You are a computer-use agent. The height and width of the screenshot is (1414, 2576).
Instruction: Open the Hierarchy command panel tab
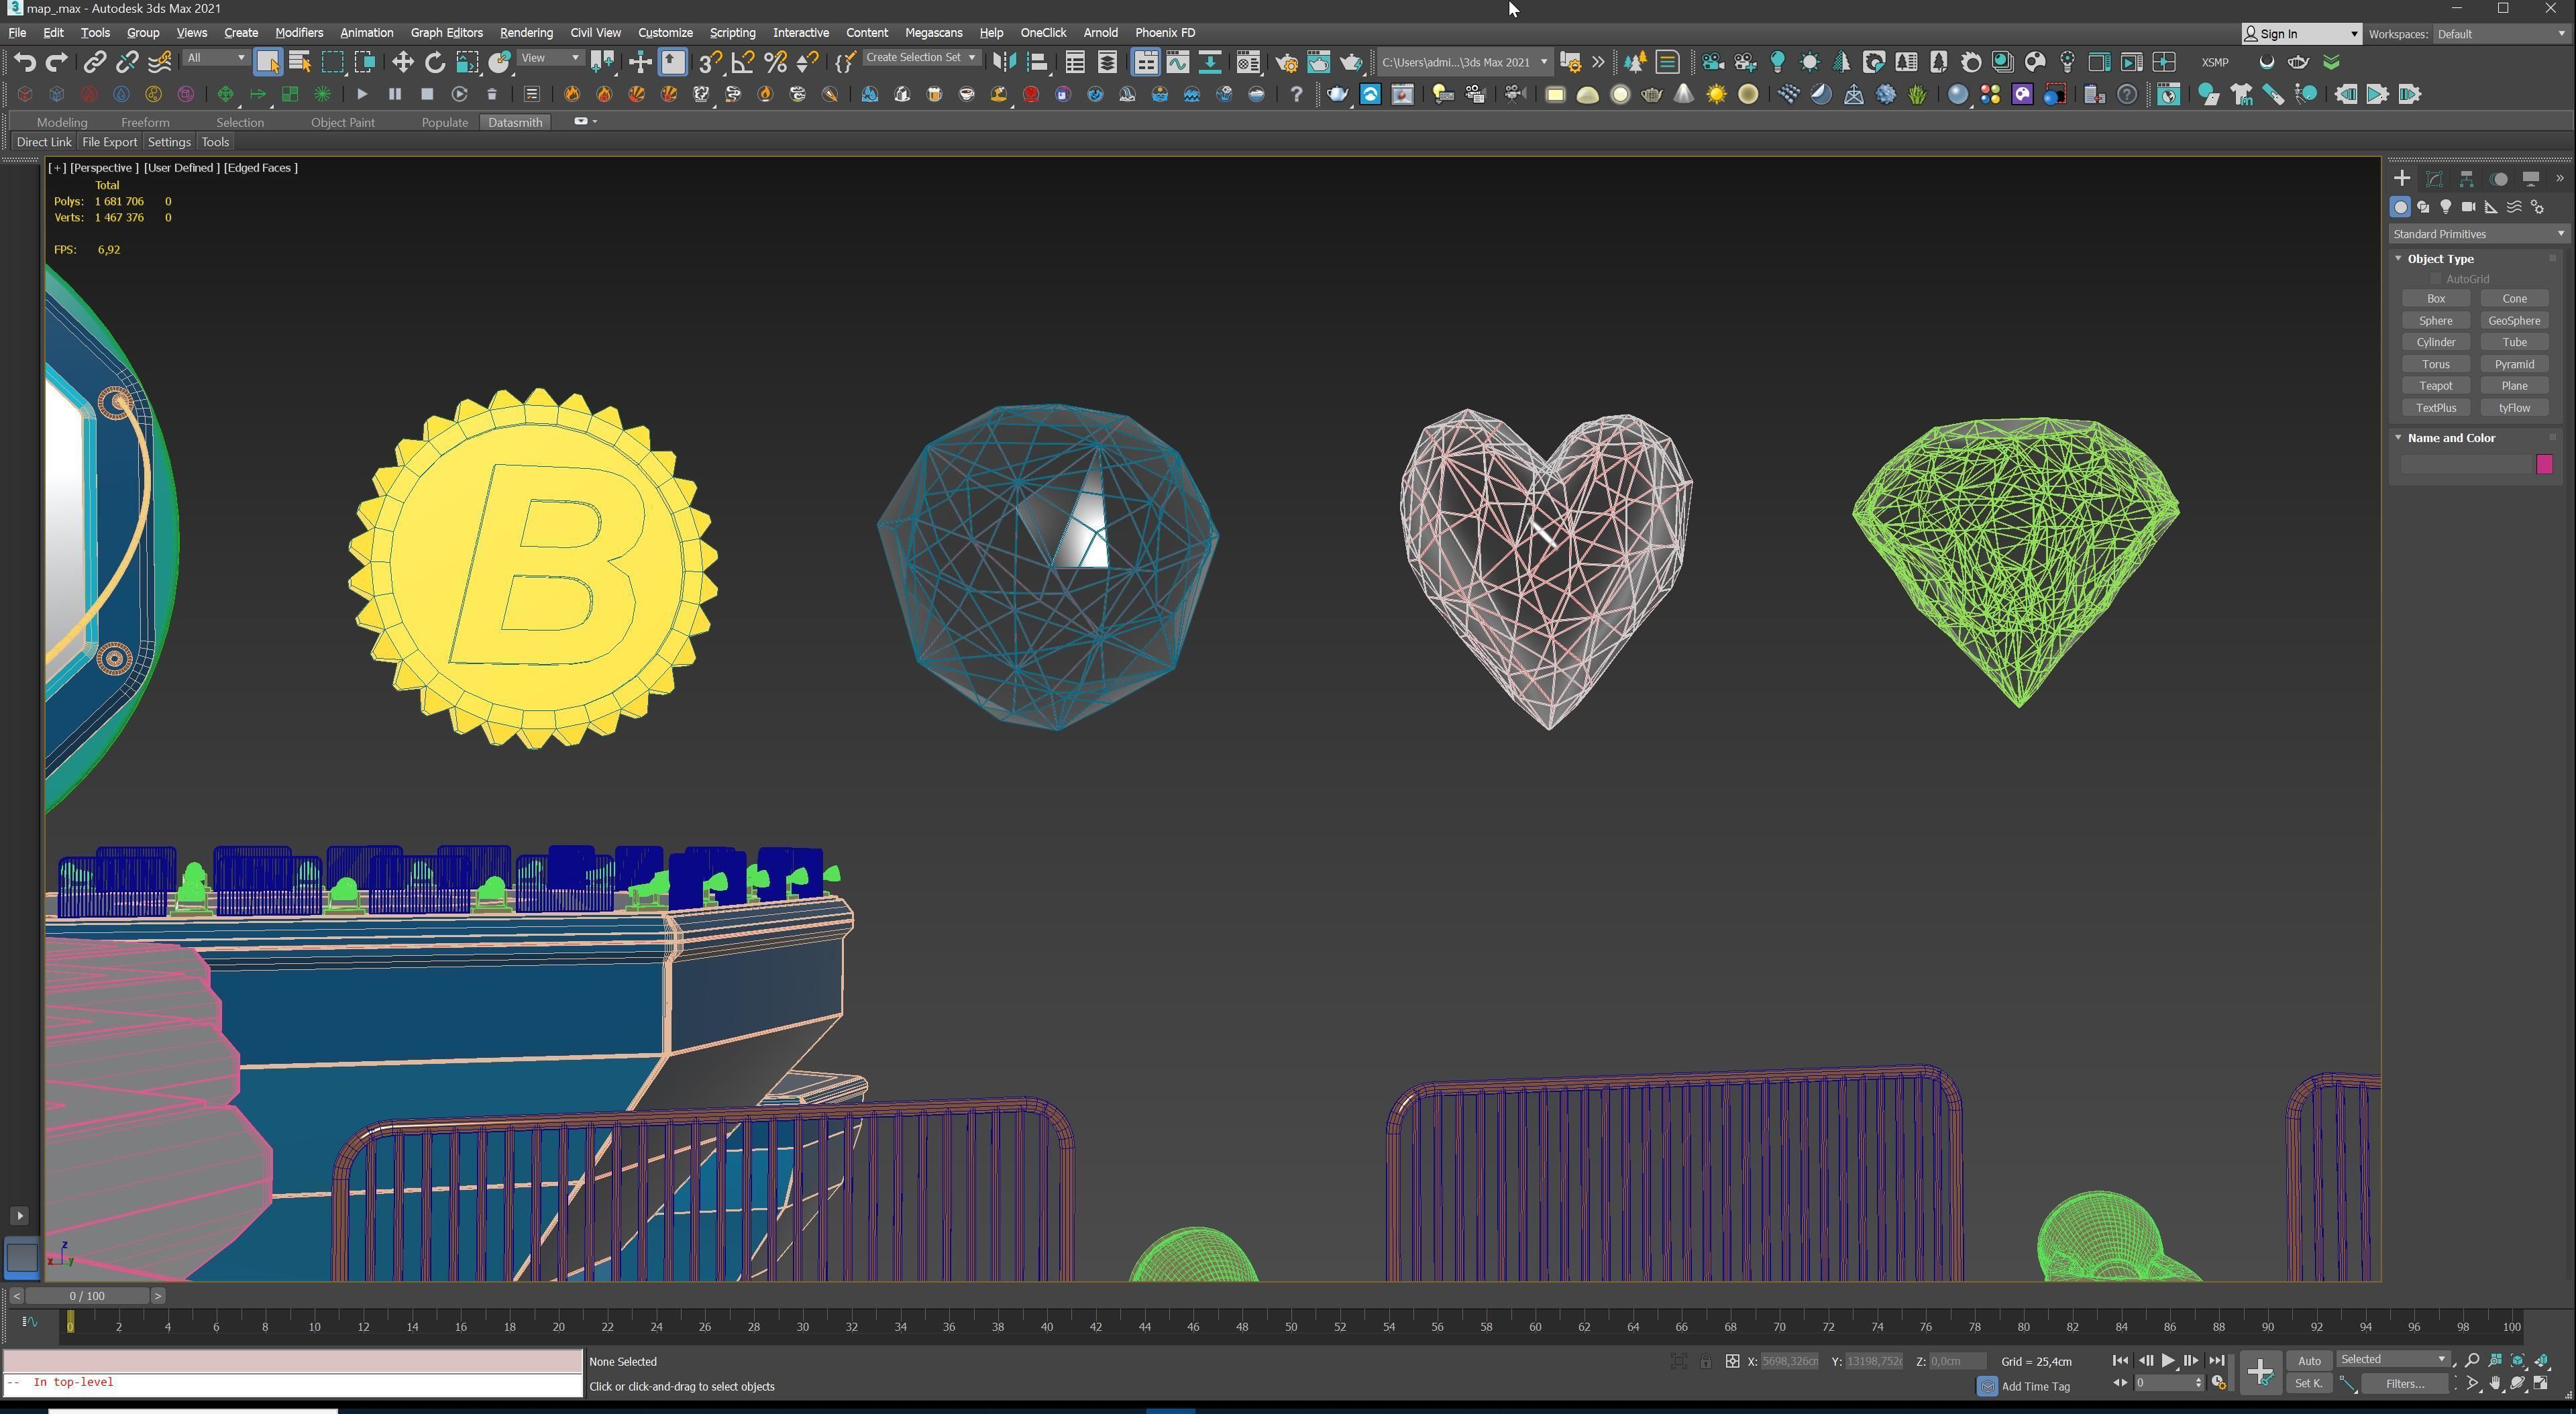tap(2467, 179)
